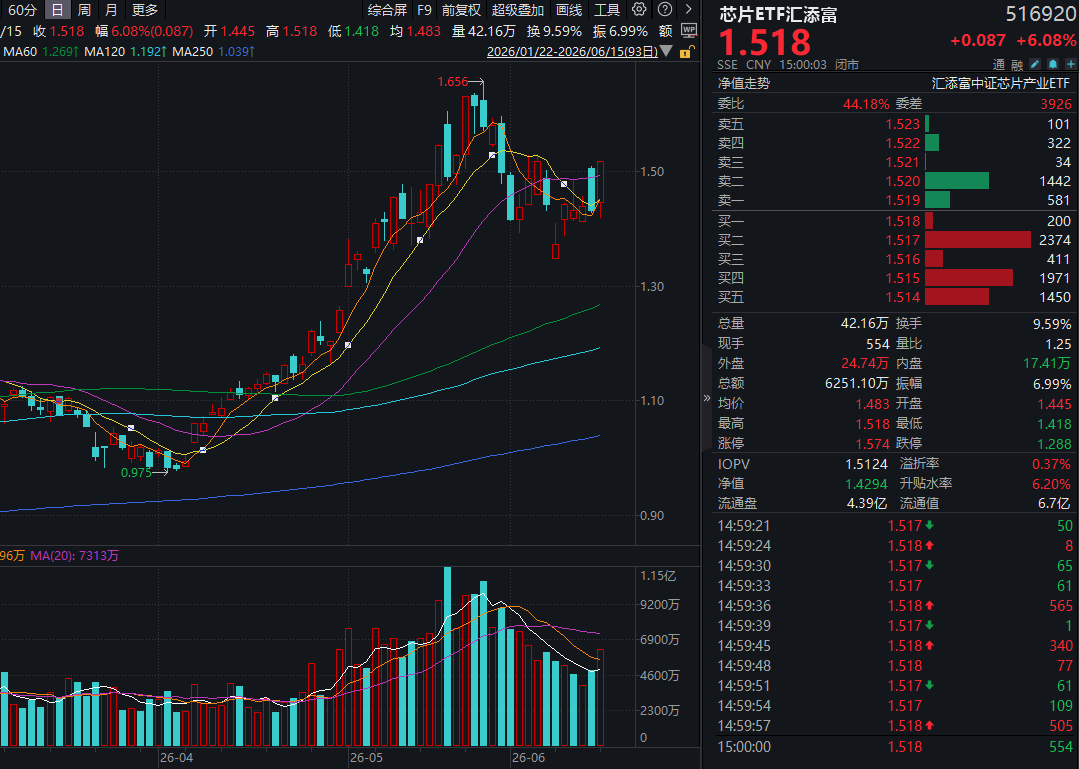Viewport: 1079px width, 769px height.
Task: Switch to the 60分 chart period
Action: [x=22, y=10]
